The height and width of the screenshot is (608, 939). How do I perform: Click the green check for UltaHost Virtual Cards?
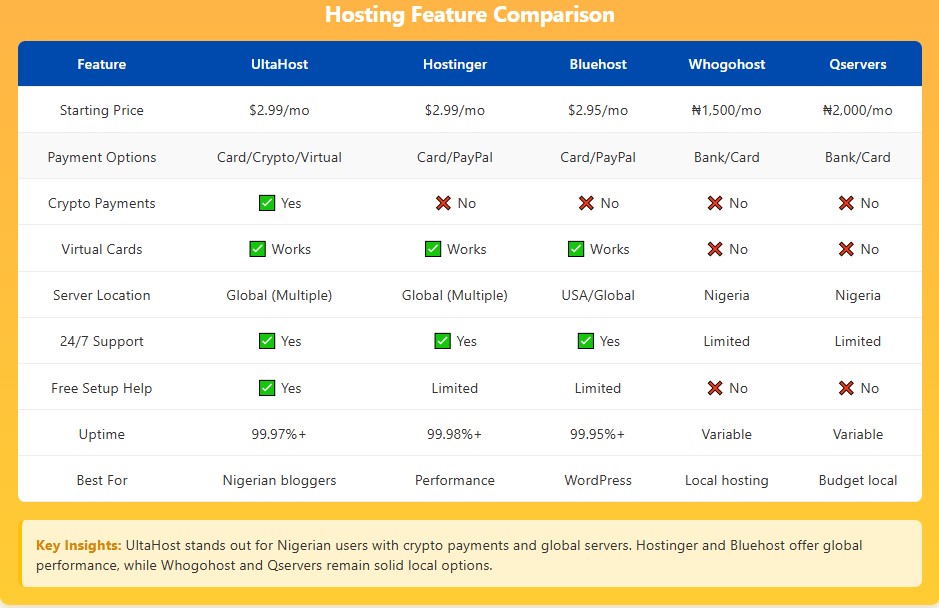[258, 249]
